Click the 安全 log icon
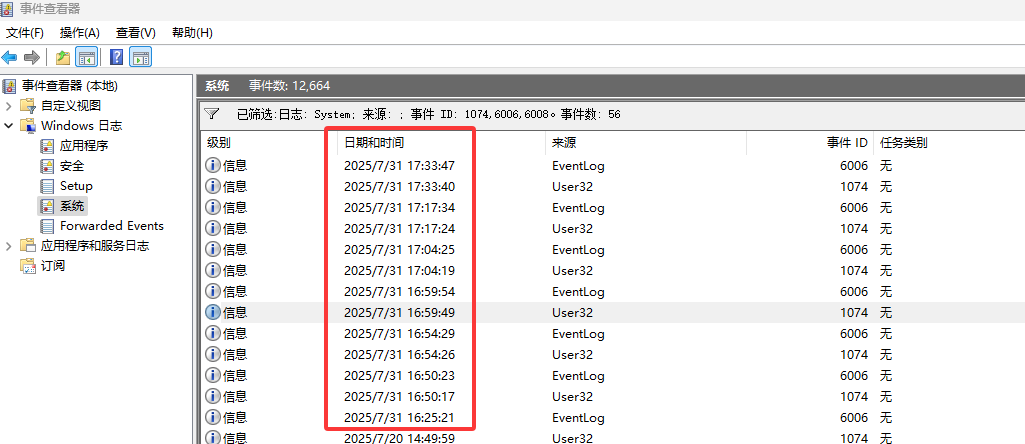 coord(47,166)
